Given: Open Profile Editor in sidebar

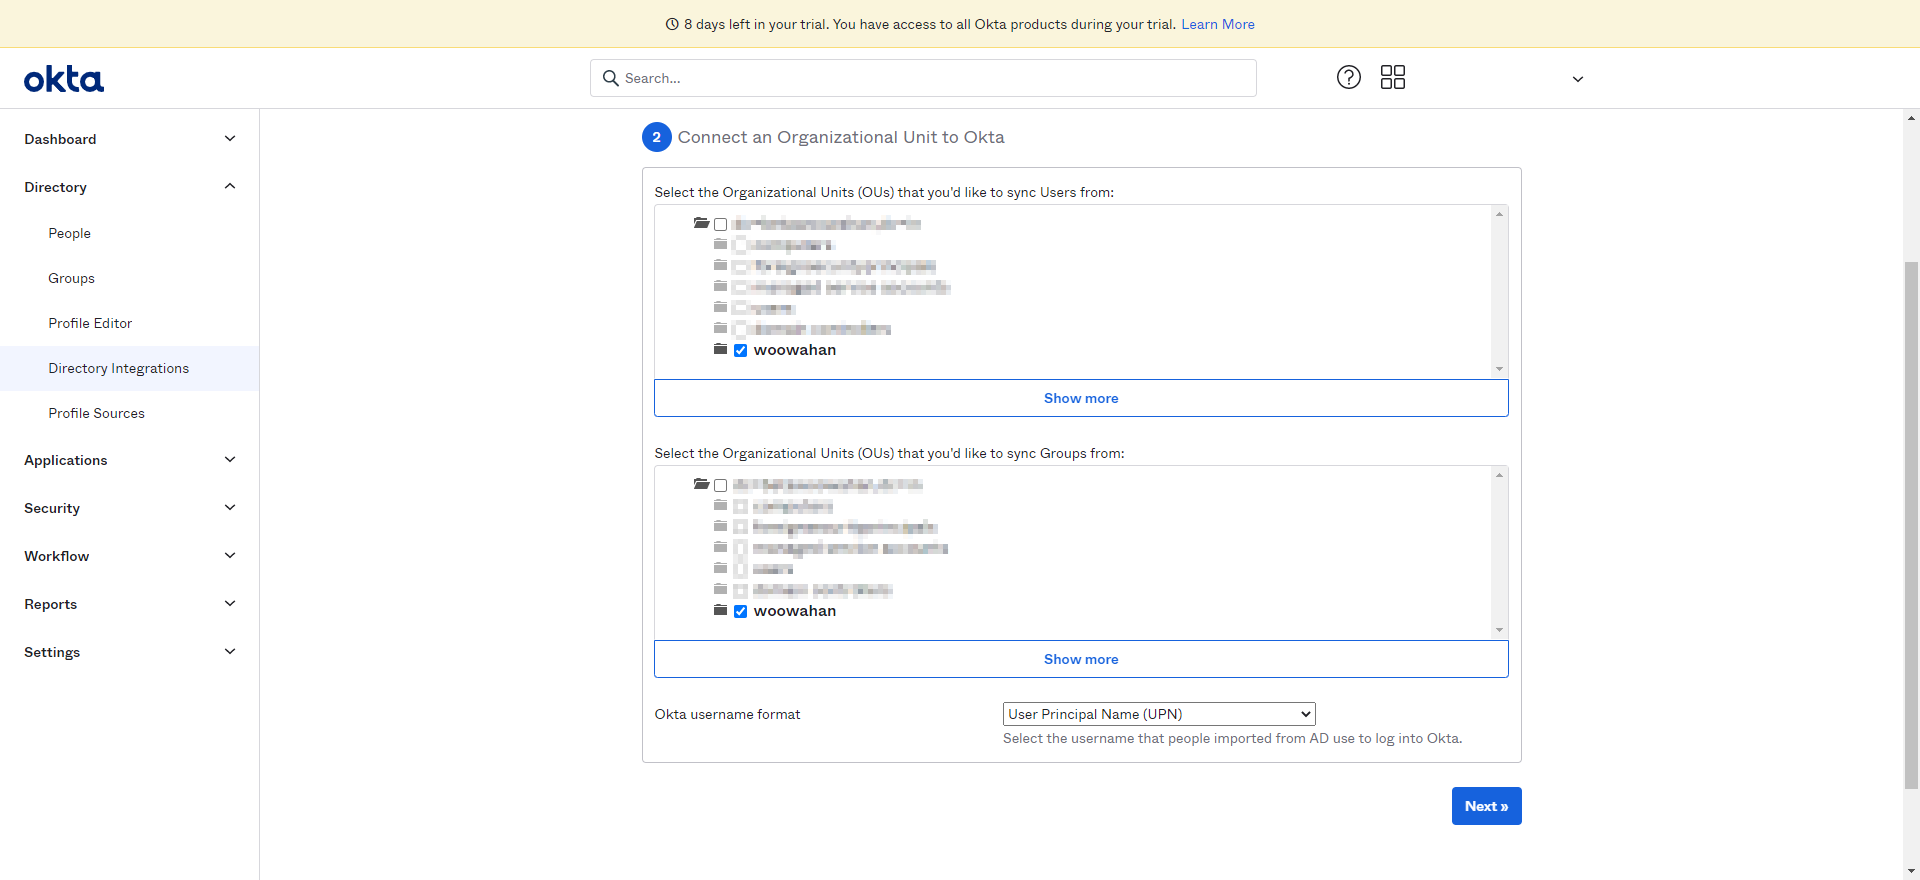Looking at the screenshot, I should (x=90, y=323).
